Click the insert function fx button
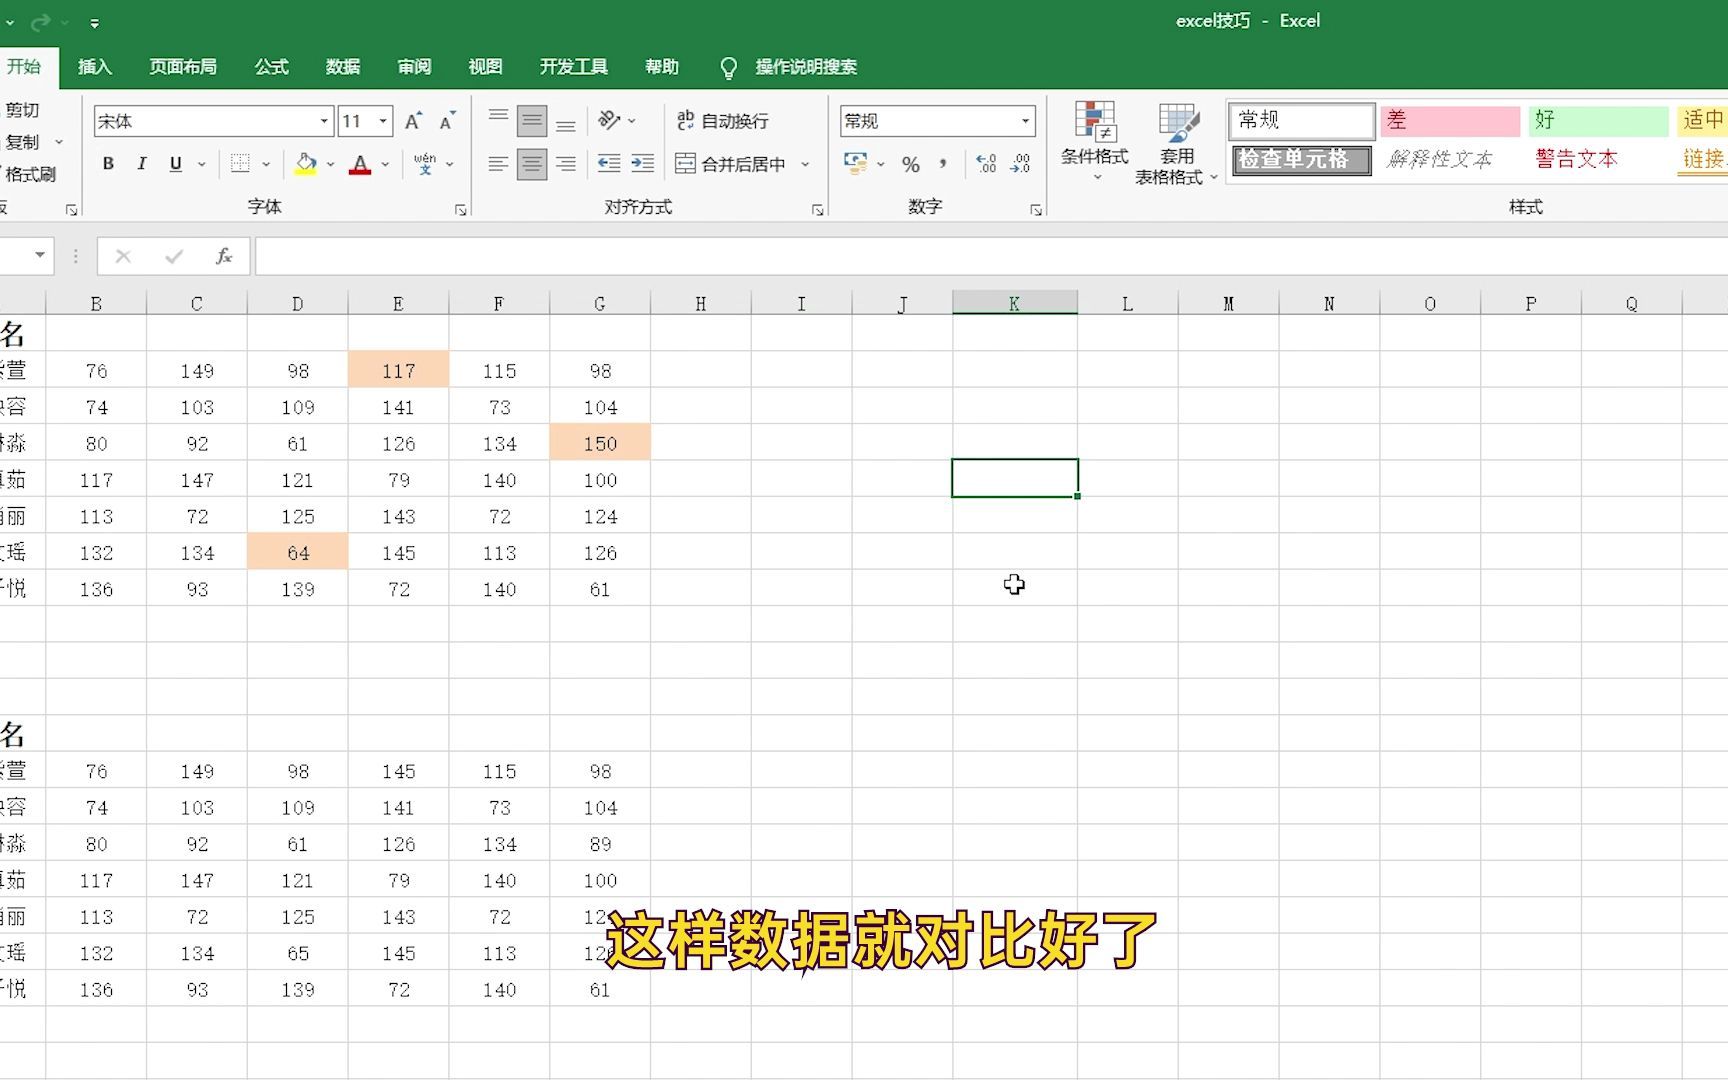Viewport: 1728px width, 1080px height. [222, 256]
